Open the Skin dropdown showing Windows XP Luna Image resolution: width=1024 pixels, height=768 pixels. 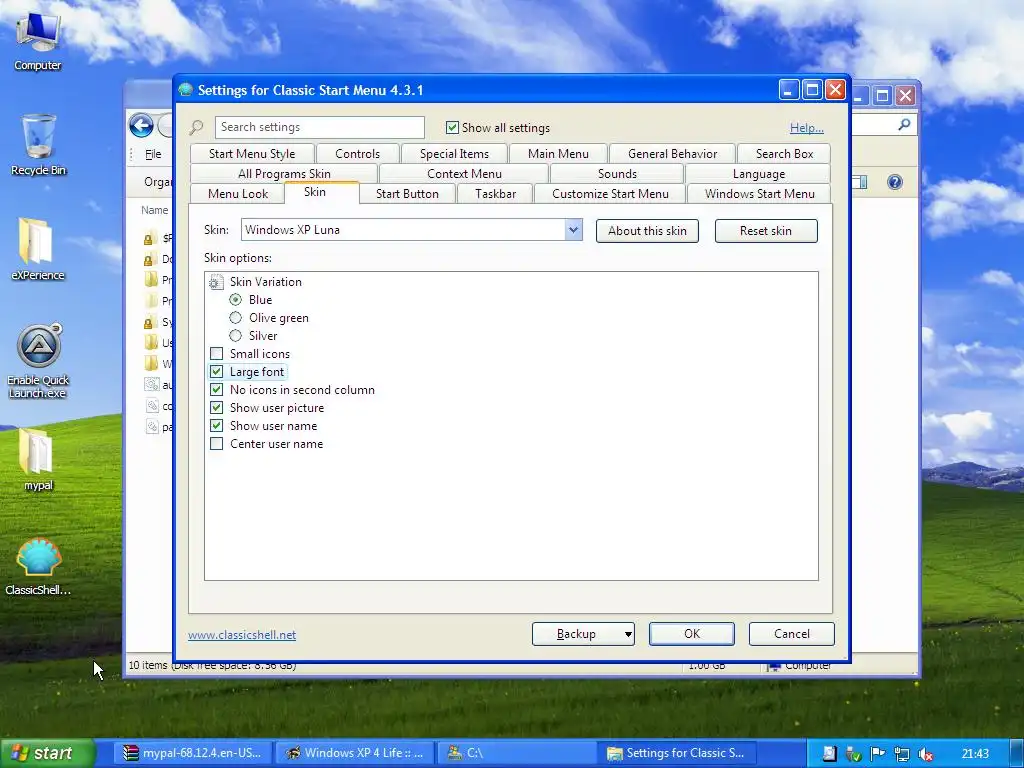(x=411, y=230)
